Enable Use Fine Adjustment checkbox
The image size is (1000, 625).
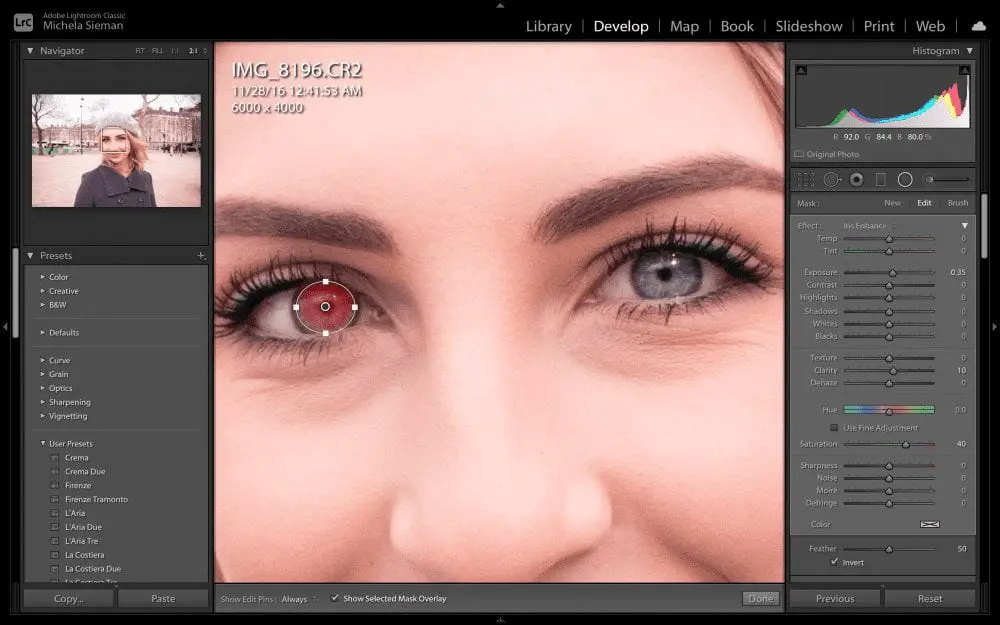834,428
